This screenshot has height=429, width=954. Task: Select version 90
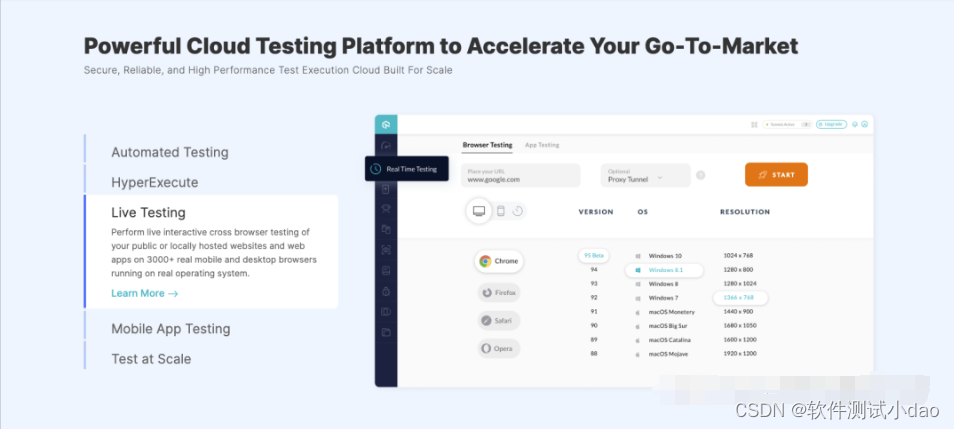coord(594,326)
